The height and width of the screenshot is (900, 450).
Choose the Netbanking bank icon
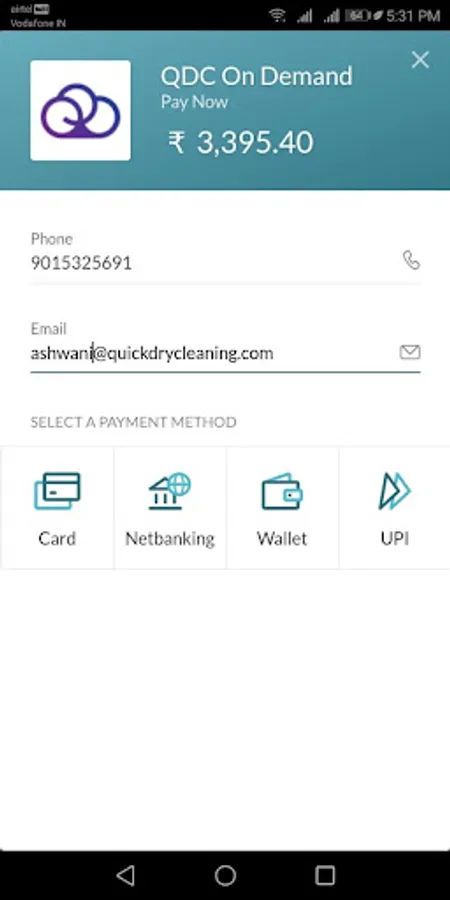click(x=170, y=491)
